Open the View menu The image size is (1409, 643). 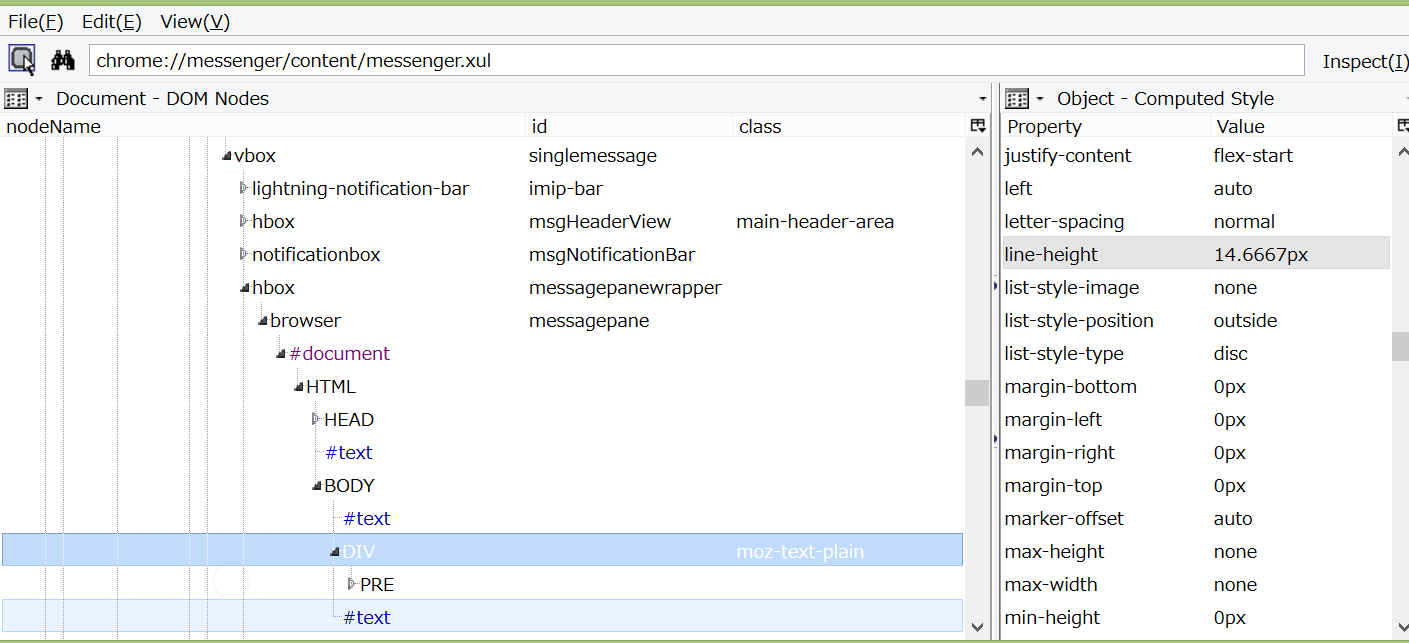[195, 21]
